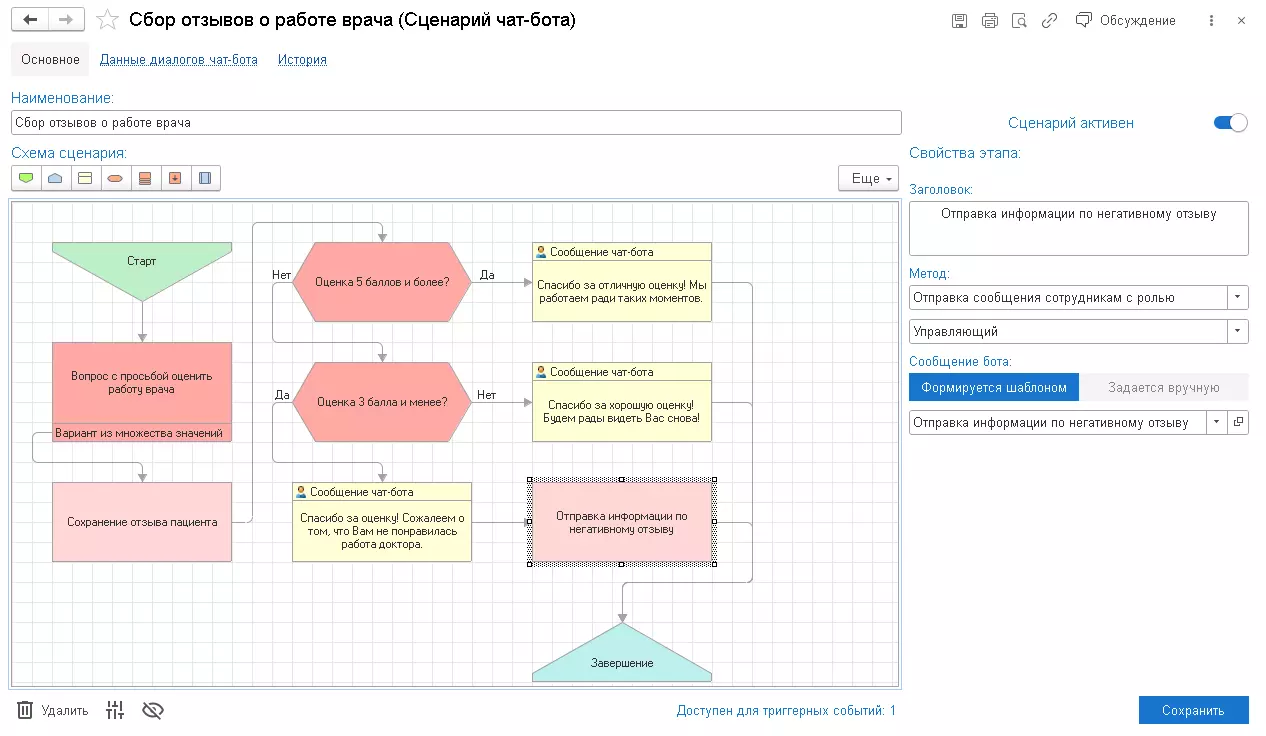1266x736 pixels.
Task: Insert a yellow message block from toolbar
Action: click(85, 179)
